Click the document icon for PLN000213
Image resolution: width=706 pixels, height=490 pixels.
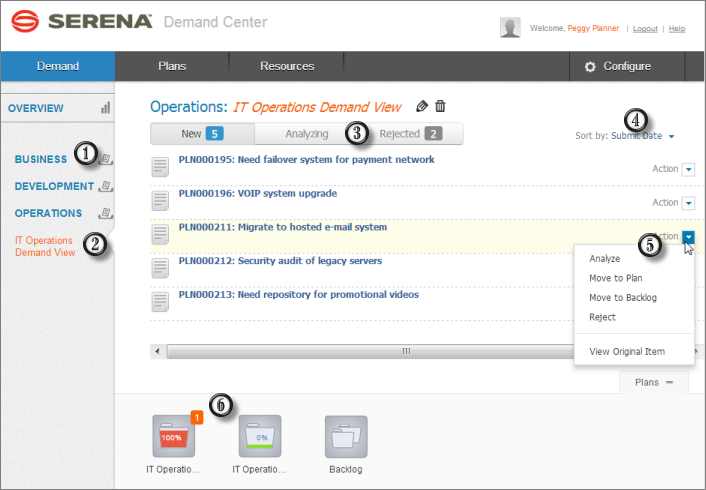161,301
